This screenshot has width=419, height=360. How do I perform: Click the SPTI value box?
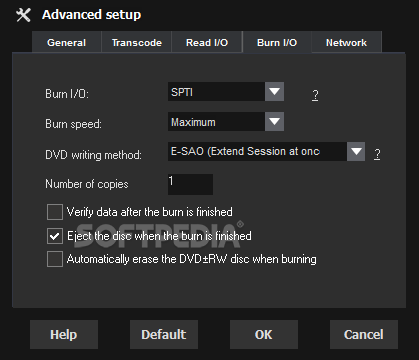pos(216,92)
